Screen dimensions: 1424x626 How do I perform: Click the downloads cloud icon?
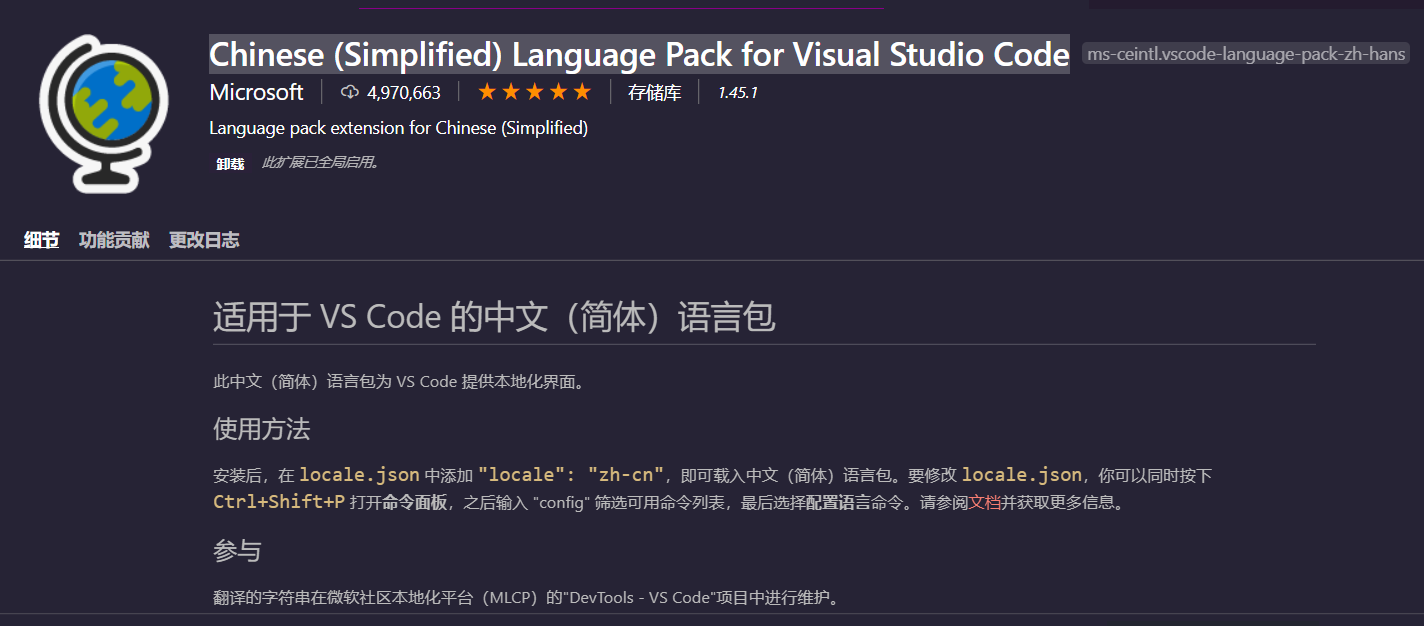(x=348, y=92)
